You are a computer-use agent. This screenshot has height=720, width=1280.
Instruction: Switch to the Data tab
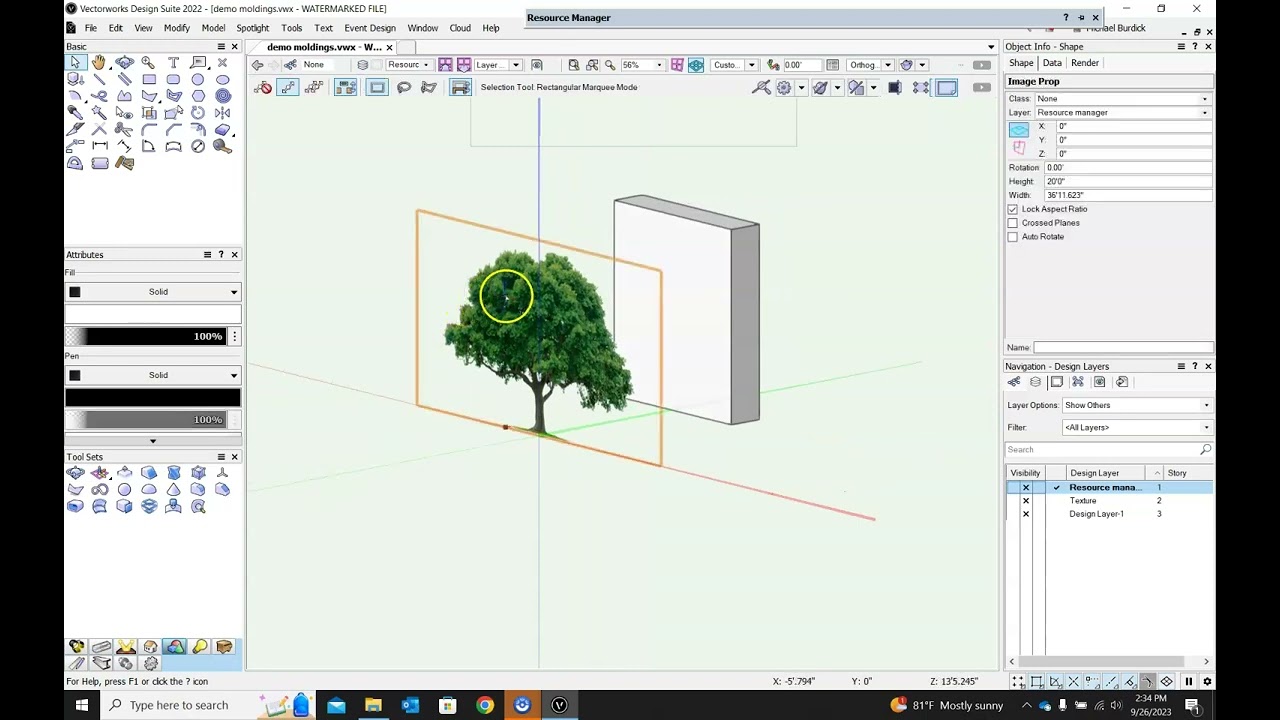(x=1052, y=63)
